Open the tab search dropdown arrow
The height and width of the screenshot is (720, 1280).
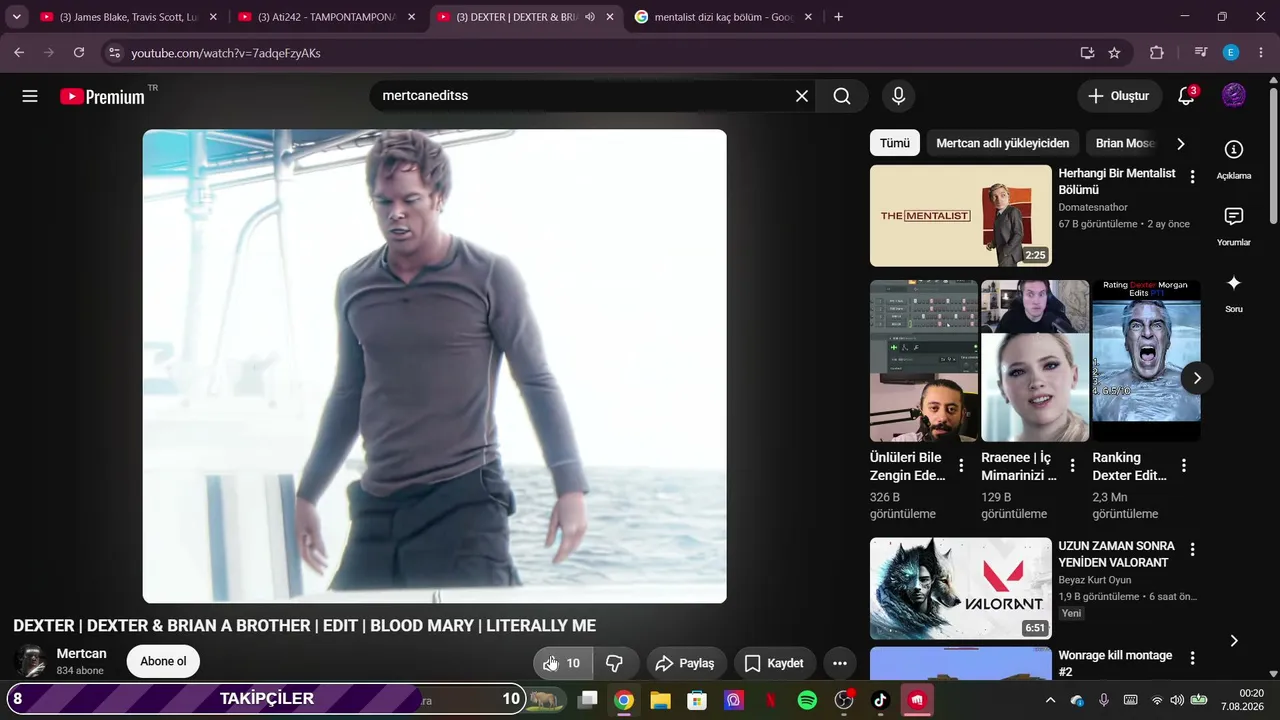[16, 17]
